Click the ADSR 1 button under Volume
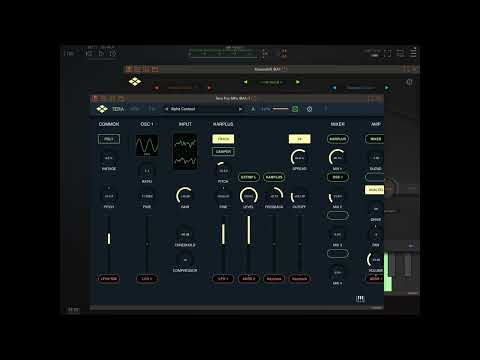The width and height of the screenshot is (480, 360). tap(375, 279)
